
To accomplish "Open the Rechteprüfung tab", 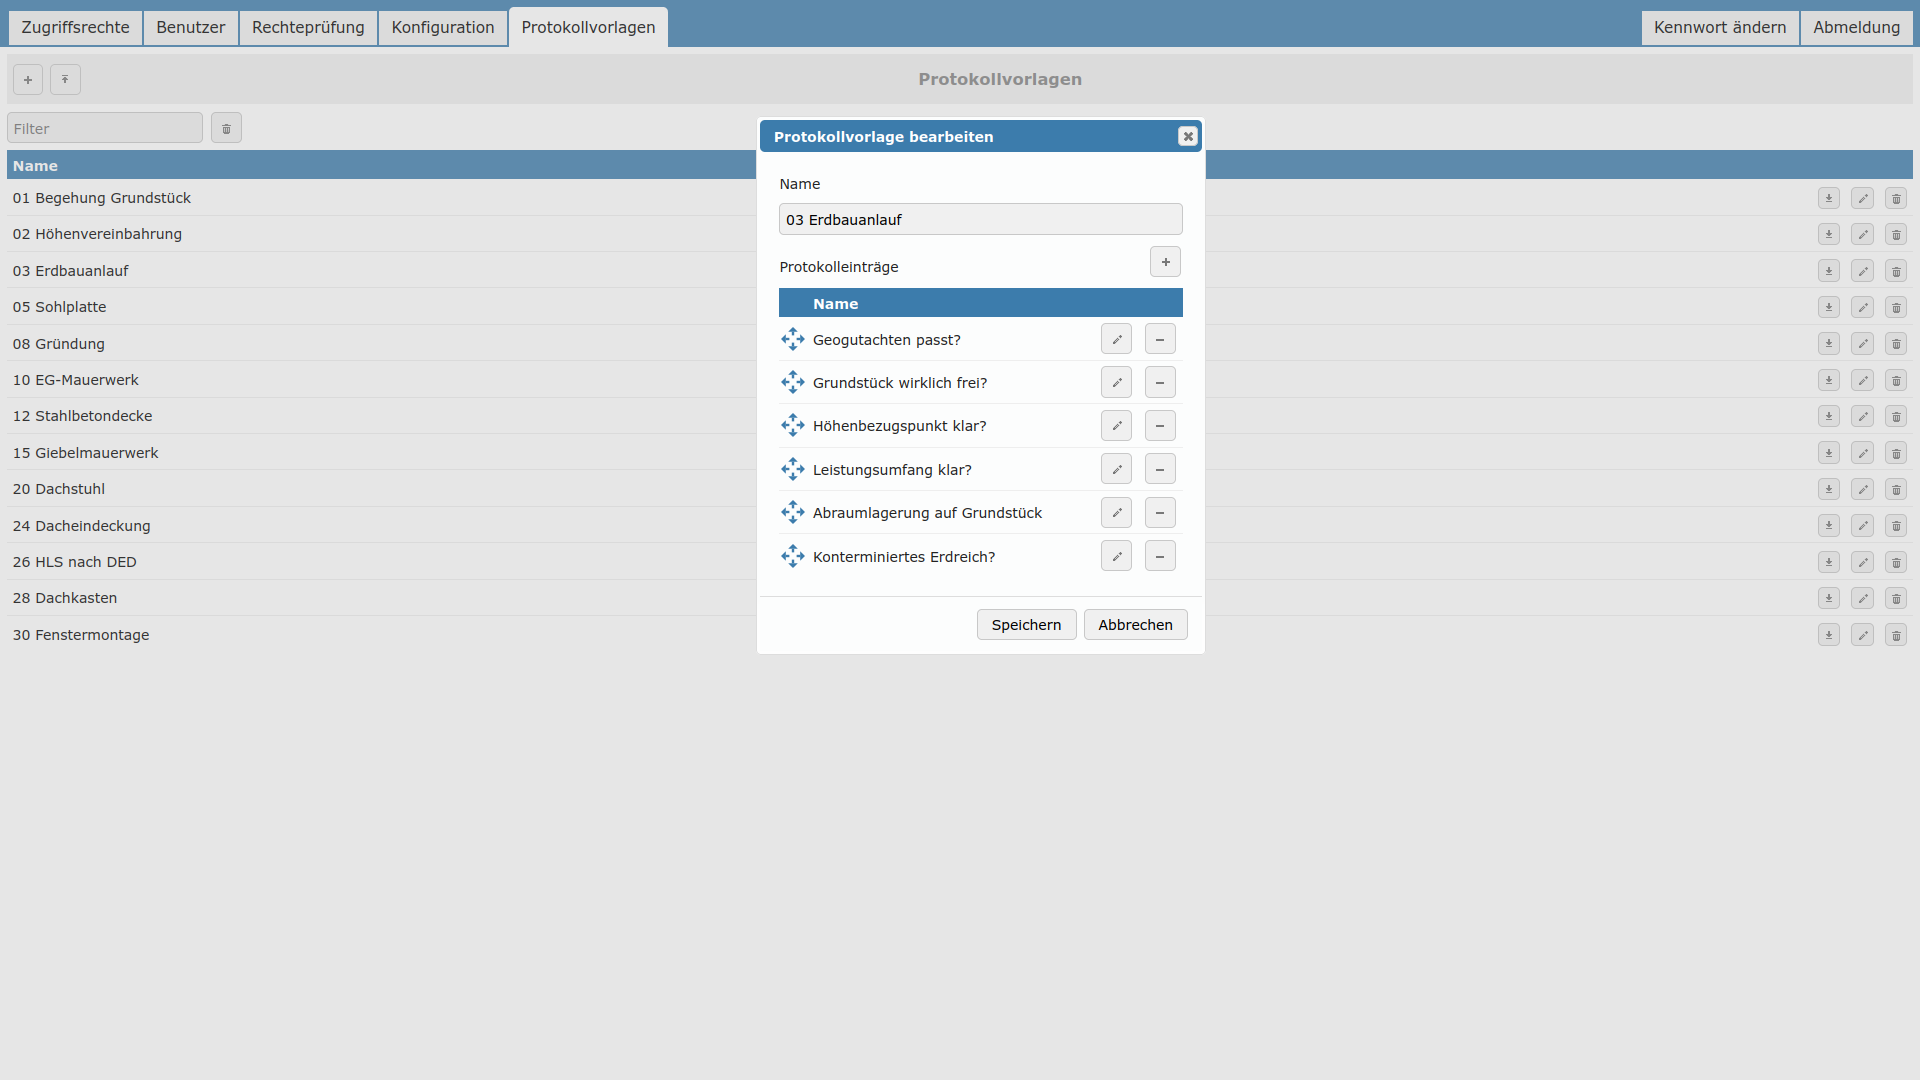I will tap(308, 28).
